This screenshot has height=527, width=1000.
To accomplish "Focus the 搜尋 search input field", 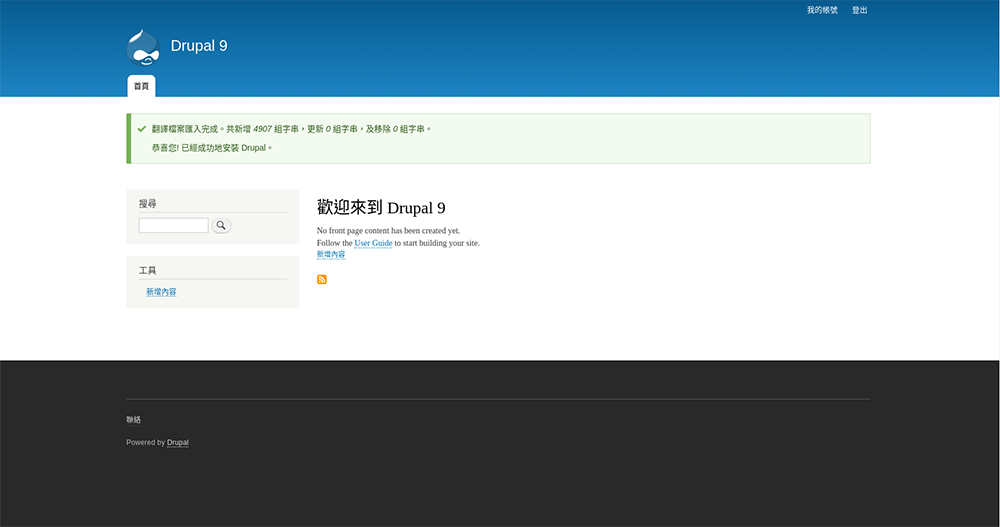I will 173,225.
